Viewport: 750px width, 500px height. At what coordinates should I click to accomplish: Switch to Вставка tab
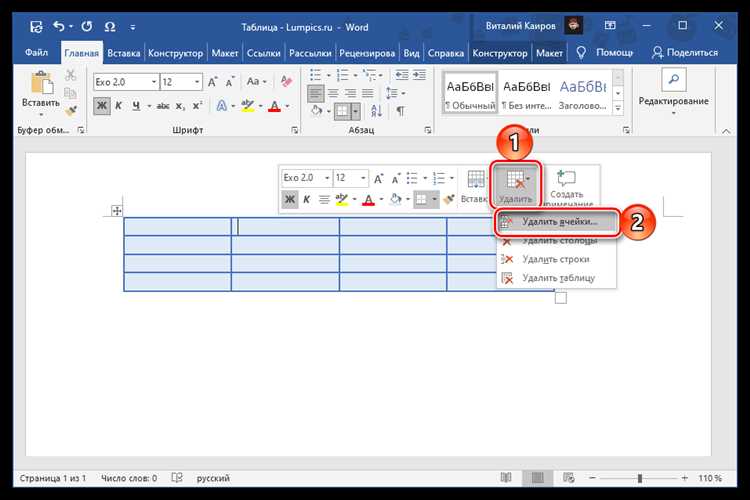tap(123, 53)
